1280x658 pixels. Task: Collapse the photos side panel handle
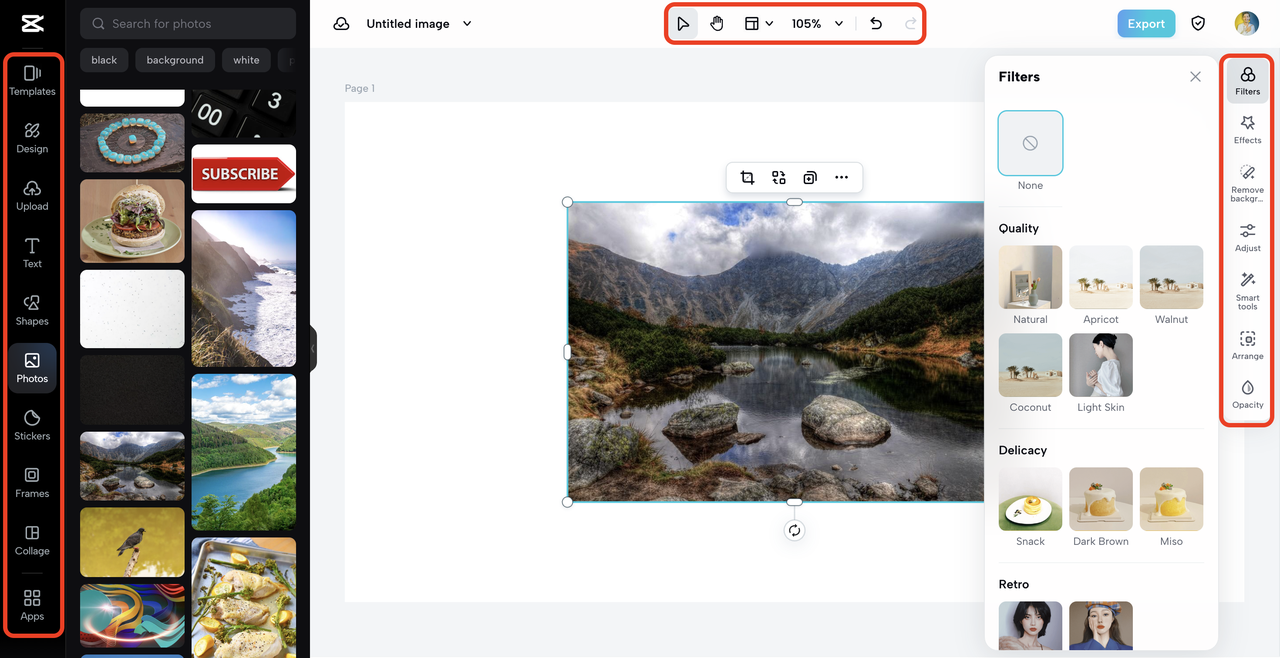tap(313, 348)
